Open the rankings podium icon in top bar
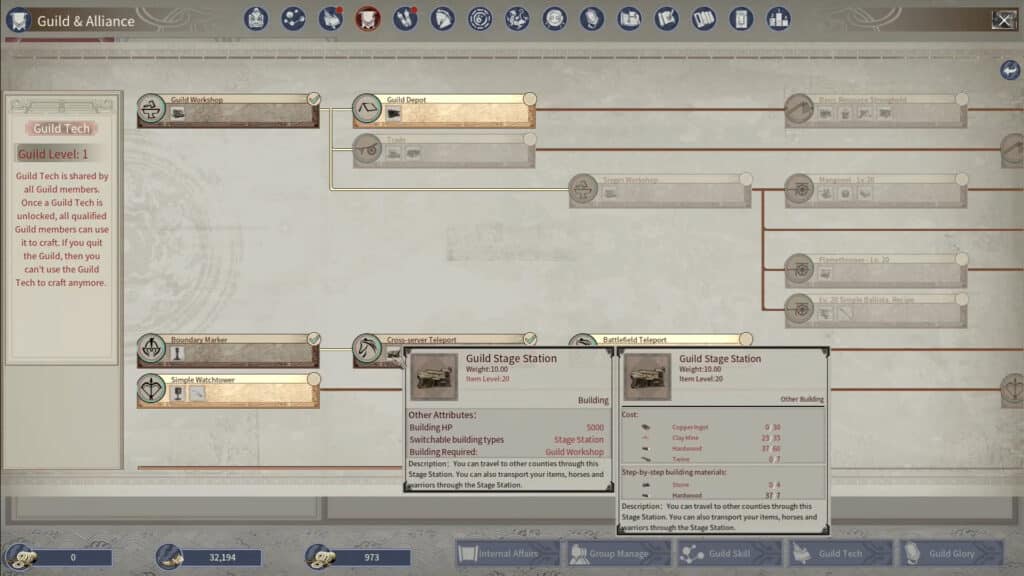Image resolution: width=1024 pixels, height=576 pixels. [778, 19]
